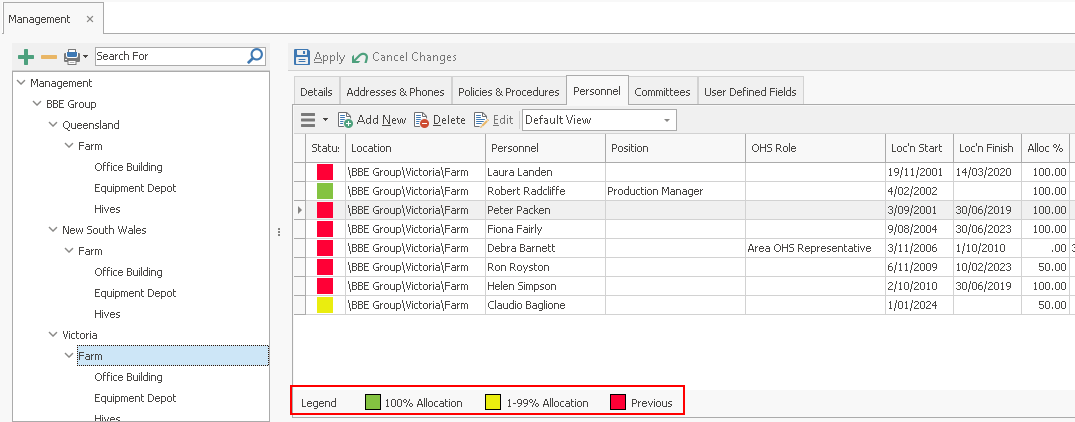The image size is (1075, 422).
Task: Open the User Defined Fields tab
Action: click(750, 92)
